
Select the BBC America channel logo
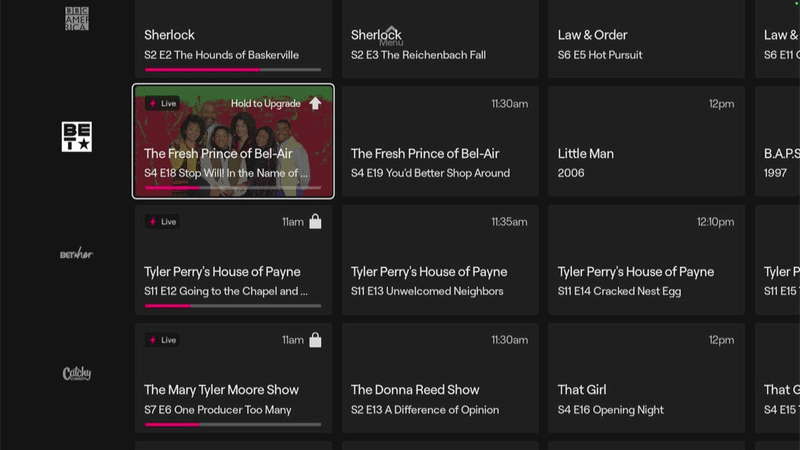77,19
